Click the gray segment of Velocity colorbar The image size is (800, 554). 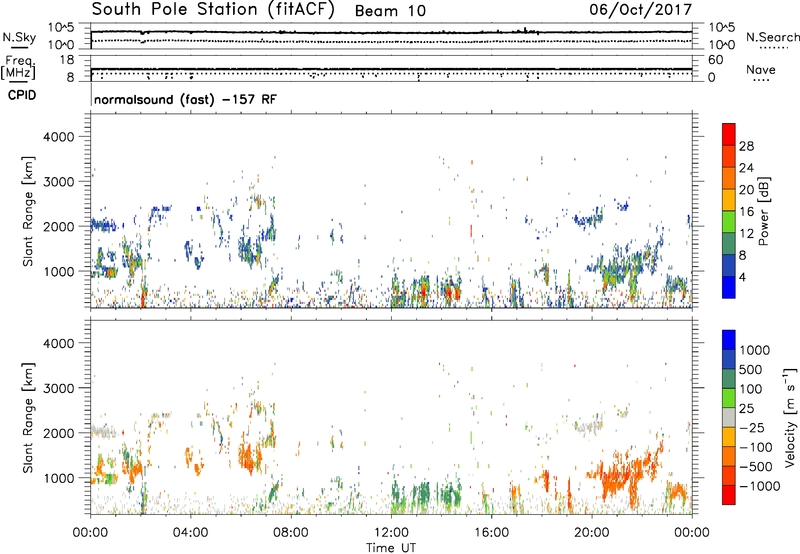[729, 418]
